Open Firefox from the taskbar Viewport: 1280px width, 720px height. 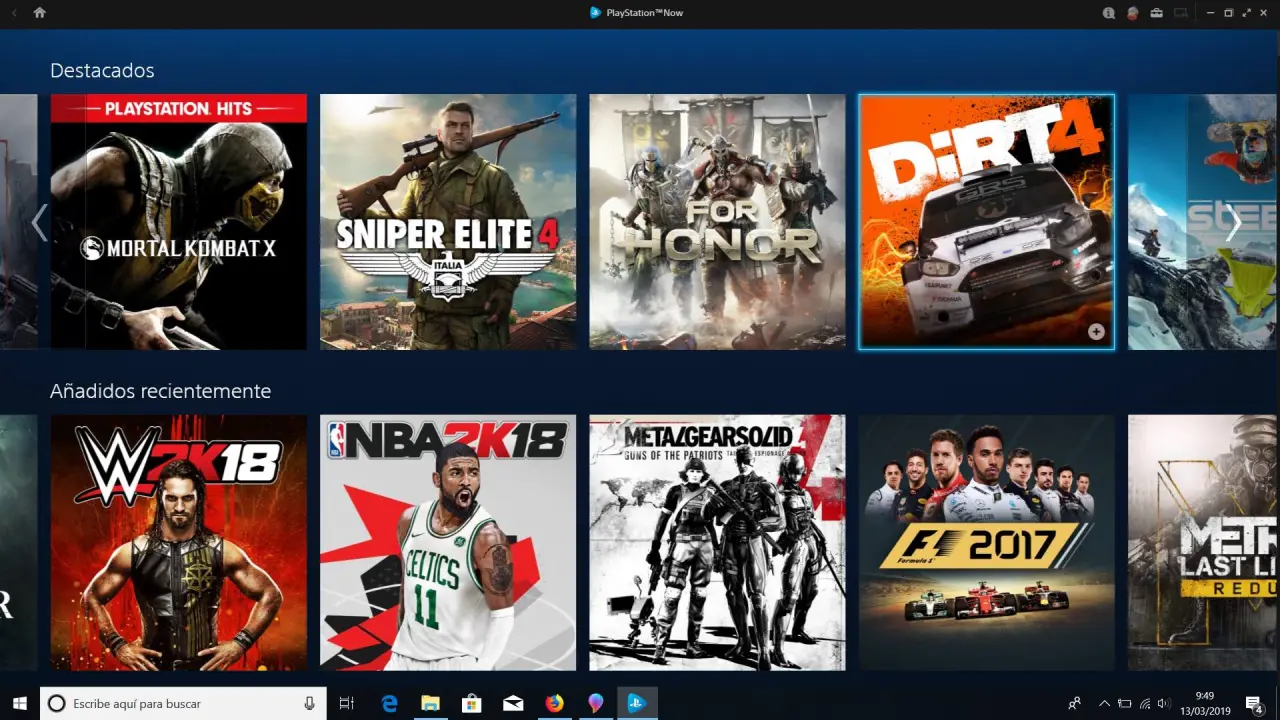pyautogui.click(x=554, y=703)
